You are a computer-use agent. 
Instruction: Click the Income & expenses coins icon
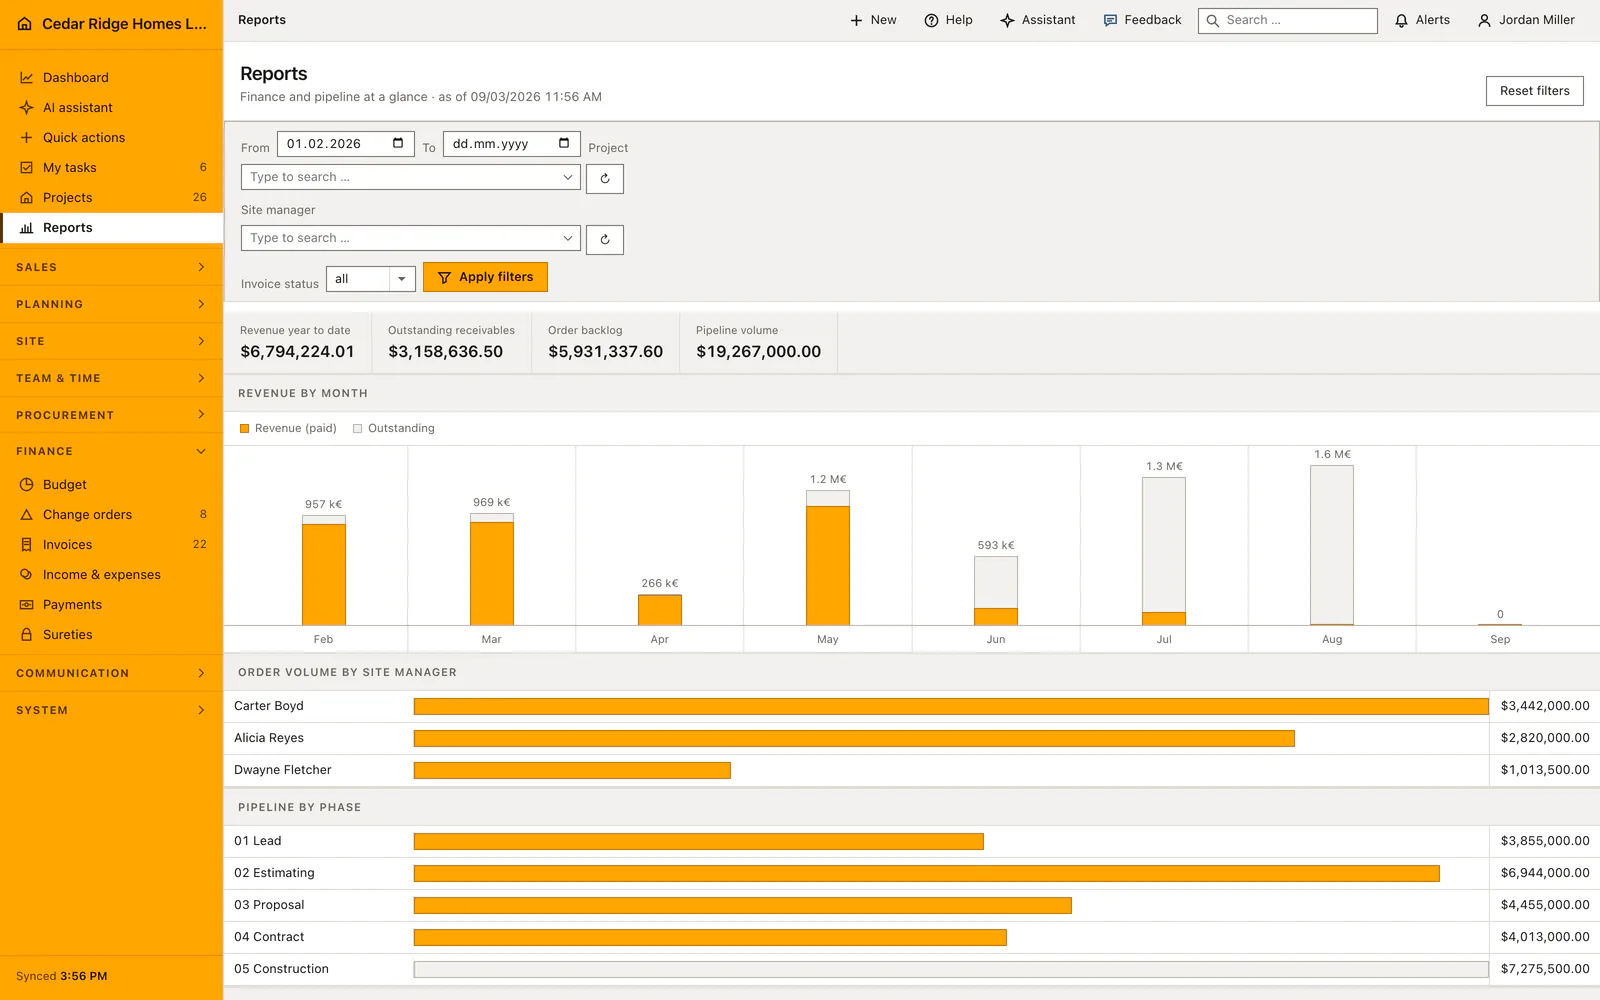click(27, 575)
